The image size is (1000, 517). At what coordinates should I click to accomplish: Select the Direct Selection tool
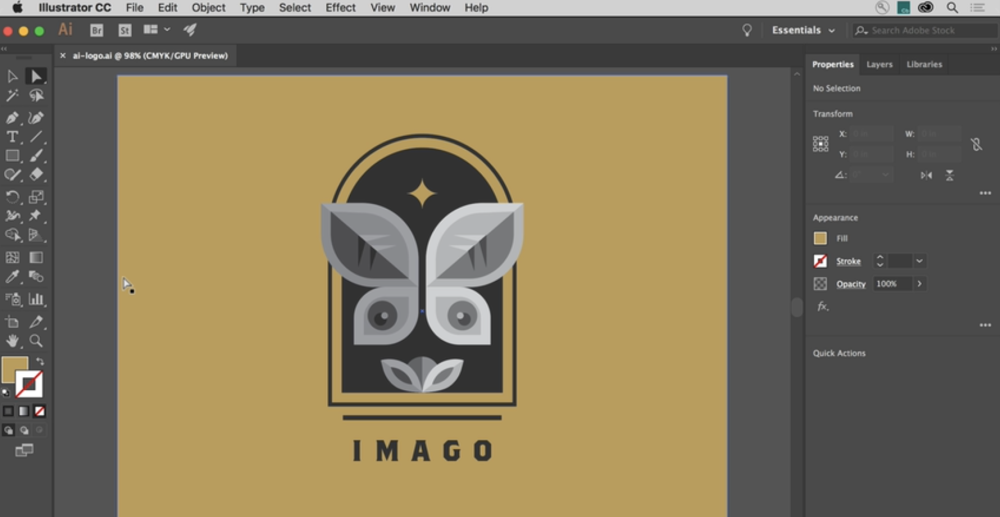[36, 76]
